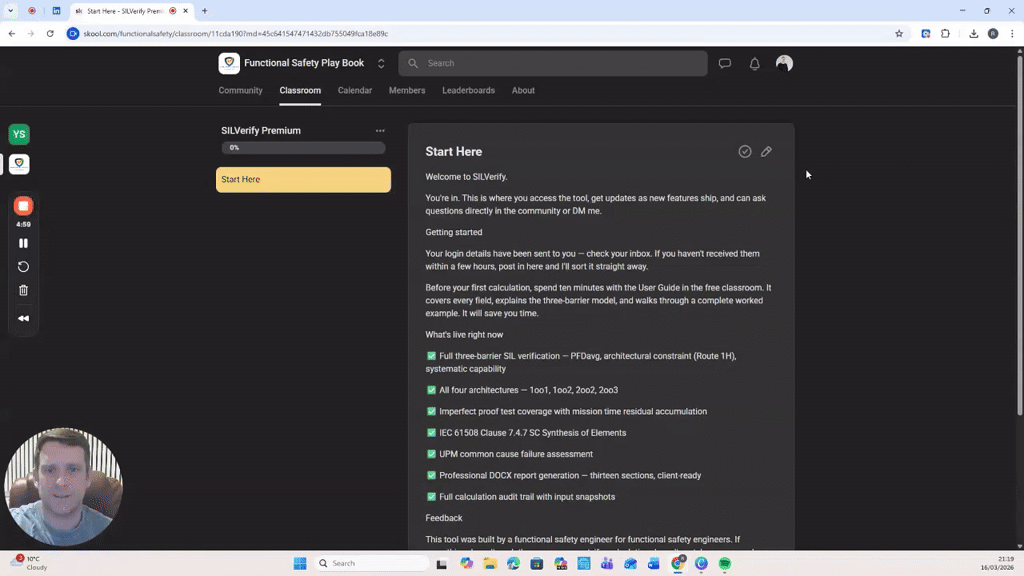Open File Explorer from taskbar
The height and width of the screenshot is (576, 1024).
490,563
